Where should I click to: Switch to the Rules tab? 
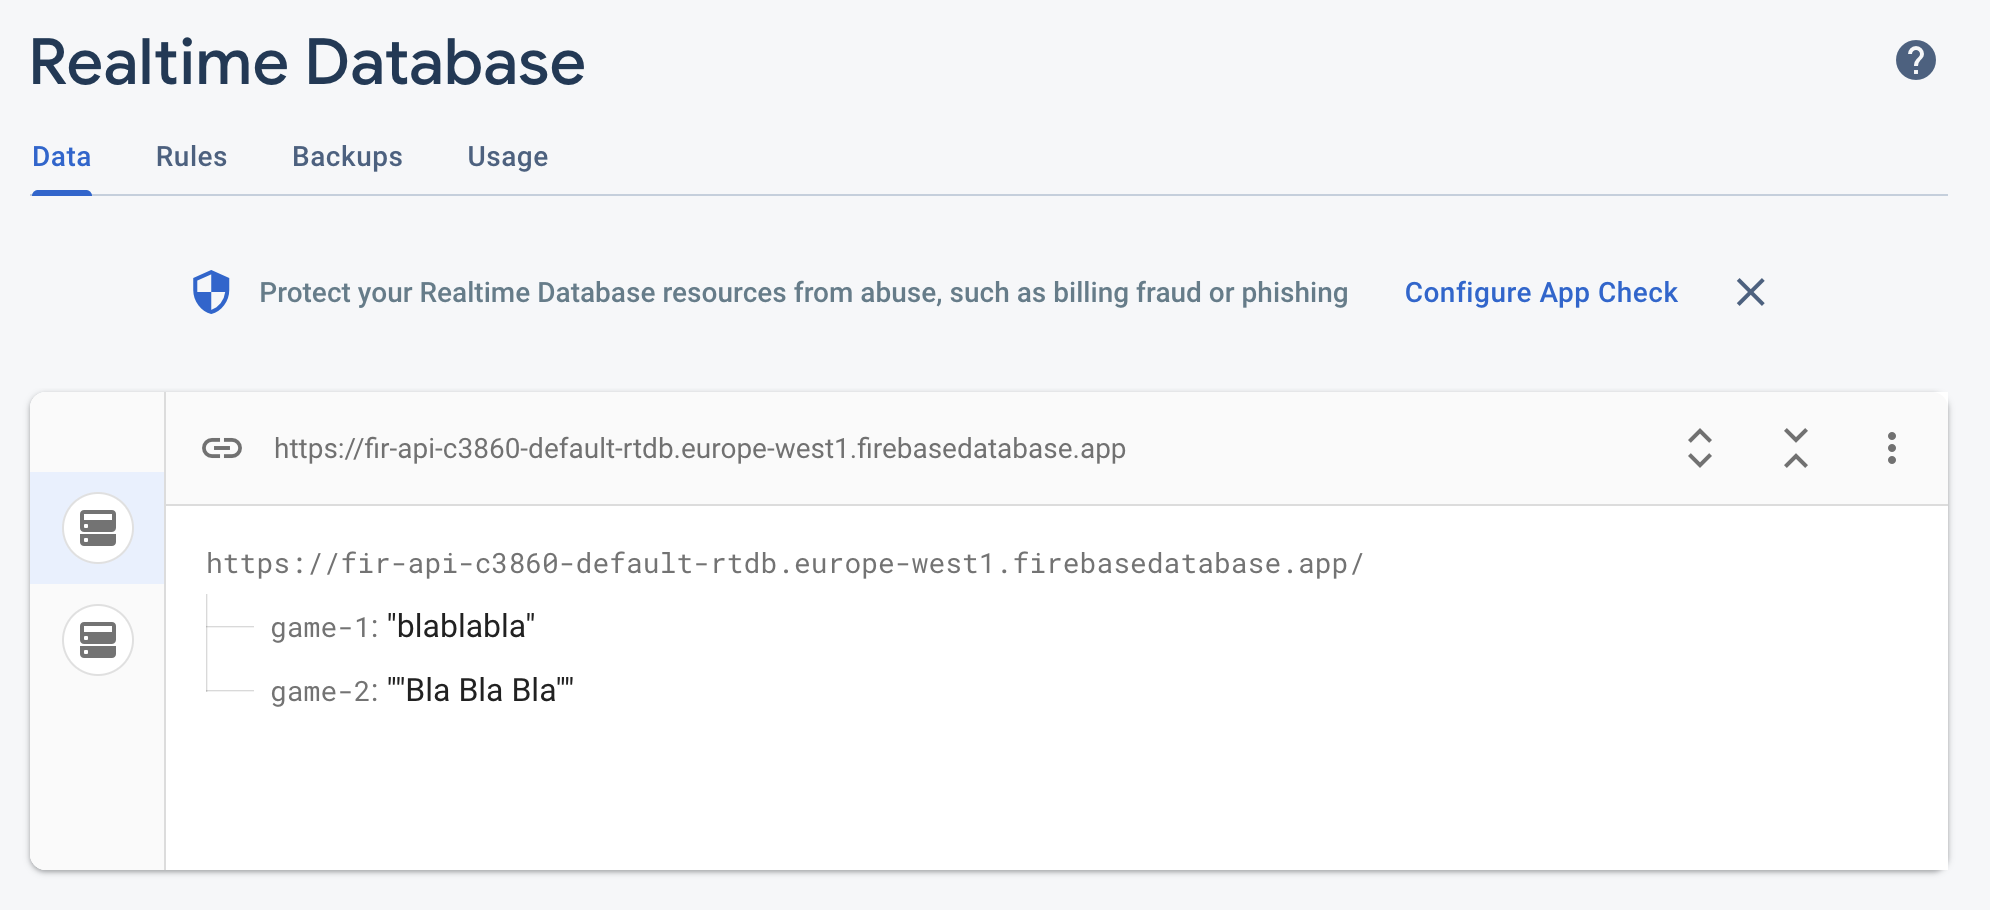click(x=191, y=157)
